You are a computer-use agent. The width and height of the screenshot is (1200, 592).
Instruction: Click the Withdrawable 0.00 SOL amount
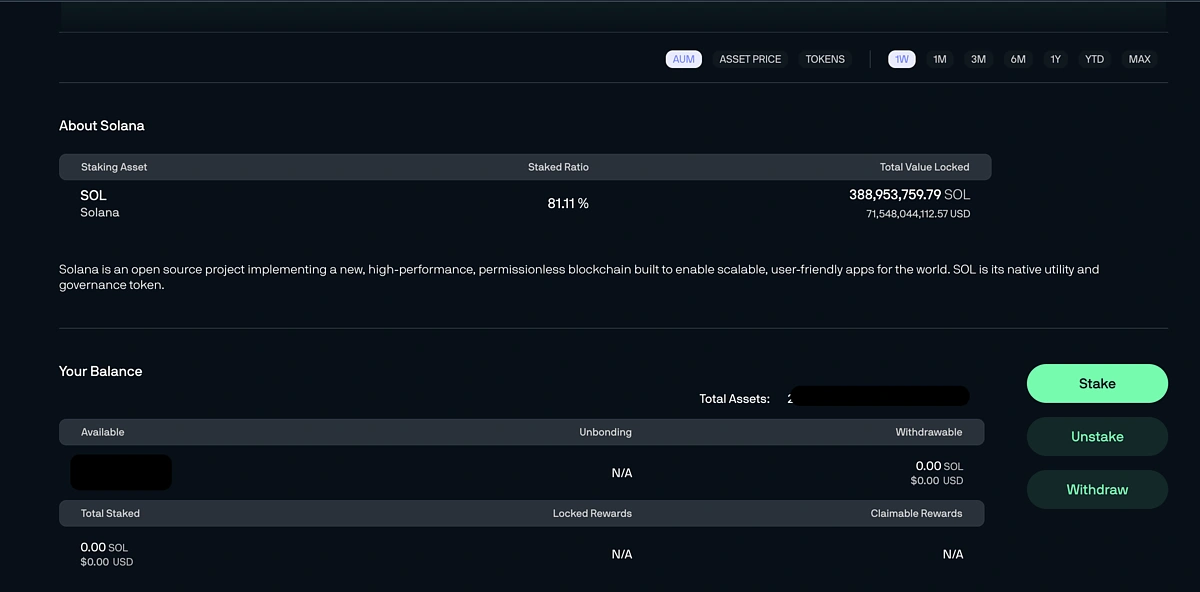[939, 466]
